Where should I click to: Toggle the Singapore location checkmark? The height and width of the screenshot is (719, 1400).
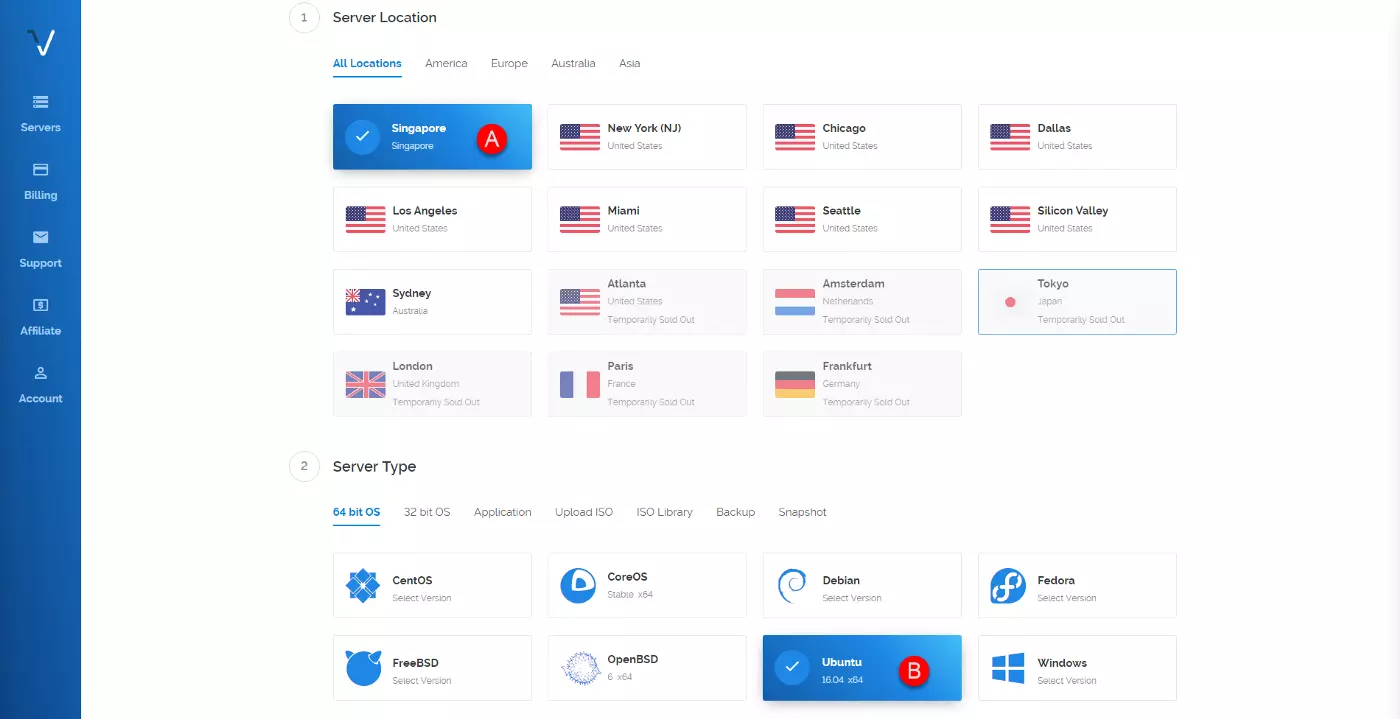[362, 136]
